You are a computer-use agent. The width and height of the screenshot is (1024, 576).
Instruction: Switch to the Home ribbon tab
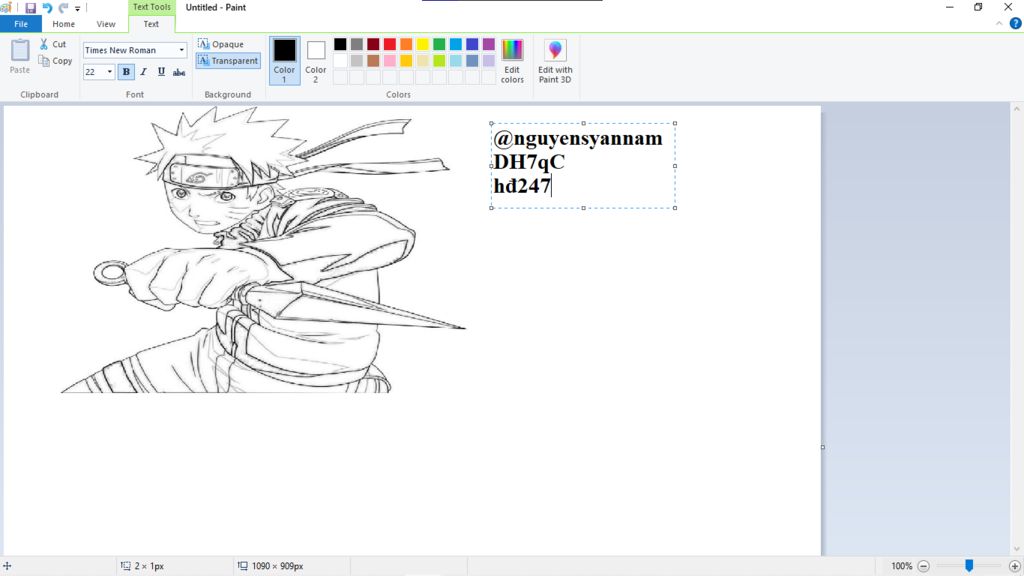(63, 24)
